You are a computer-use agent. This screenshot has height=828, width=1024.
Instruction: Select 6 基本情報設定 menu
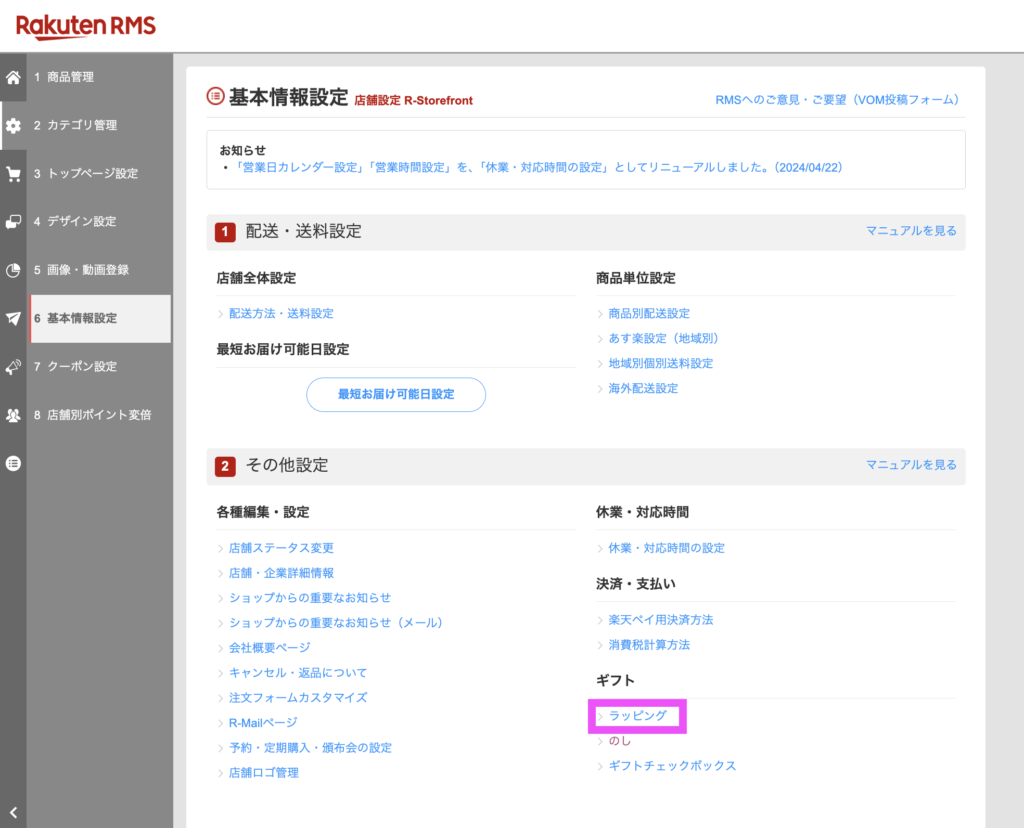[x=100, y=318]
